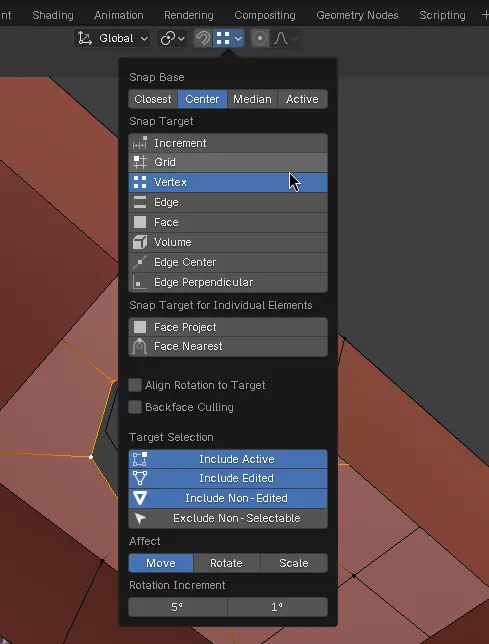Image resolution: width=489 pixels, height=644 pixels.
Task: Switch to the Scripting workspace tab
Action: (442, 15)
